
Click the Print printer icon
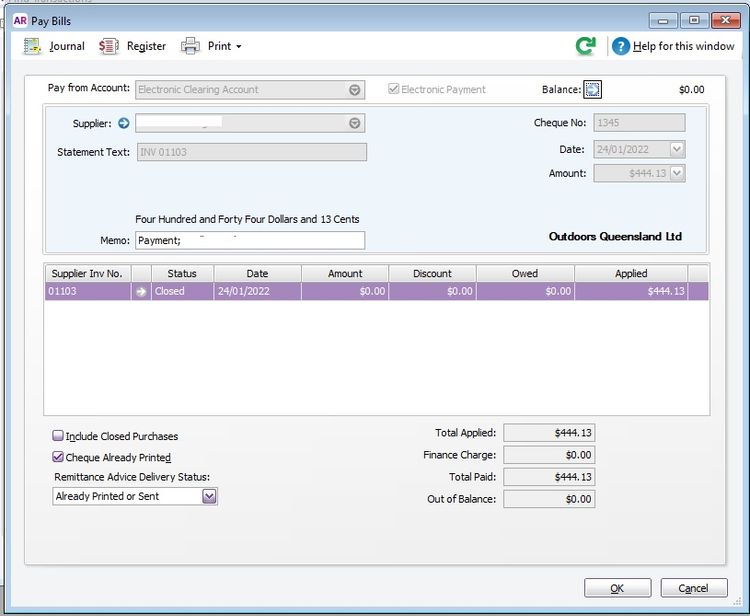pyautogui.click(x=190, y=46)
